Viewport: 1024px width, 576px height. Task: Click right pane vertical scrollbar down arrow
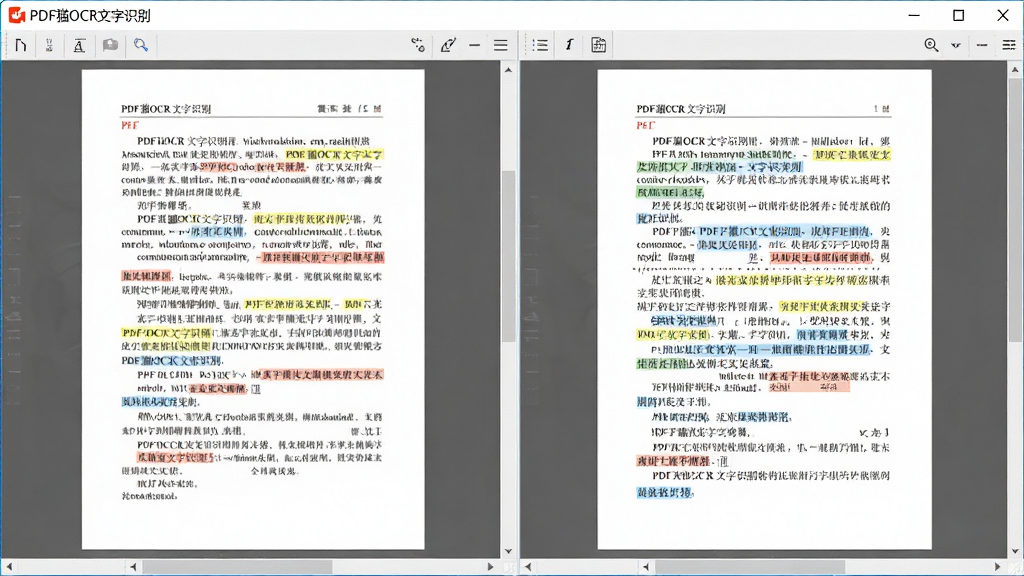point(1015,551)
